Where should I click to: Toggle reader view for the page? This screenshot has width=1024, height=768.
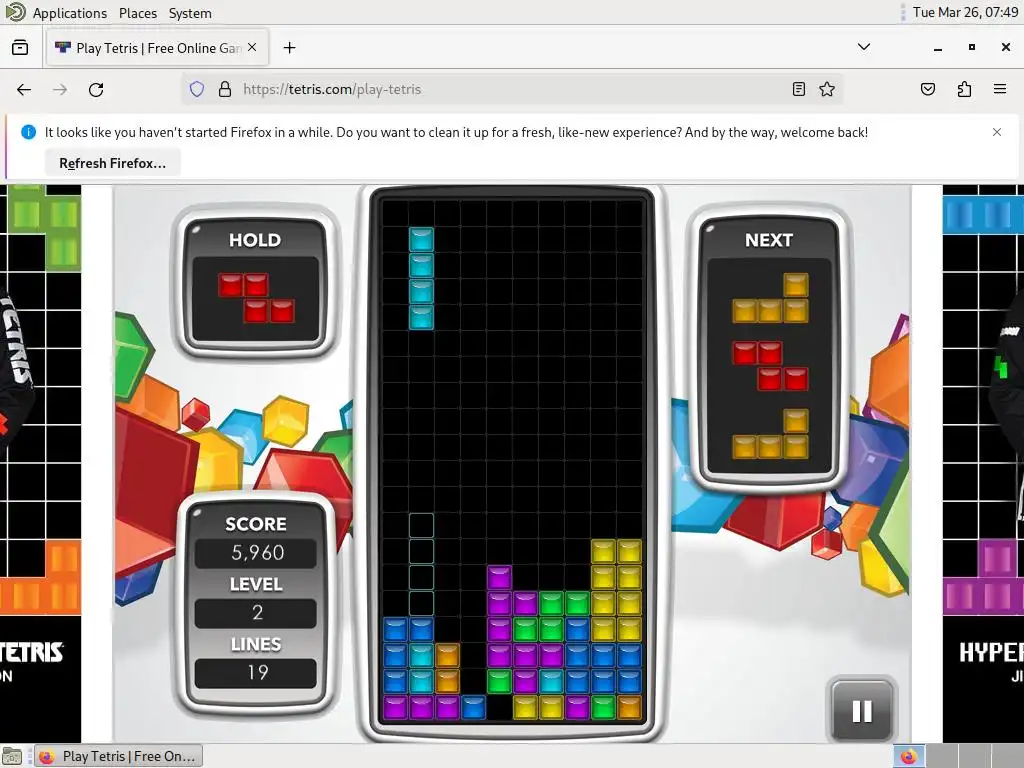(799, 89)
